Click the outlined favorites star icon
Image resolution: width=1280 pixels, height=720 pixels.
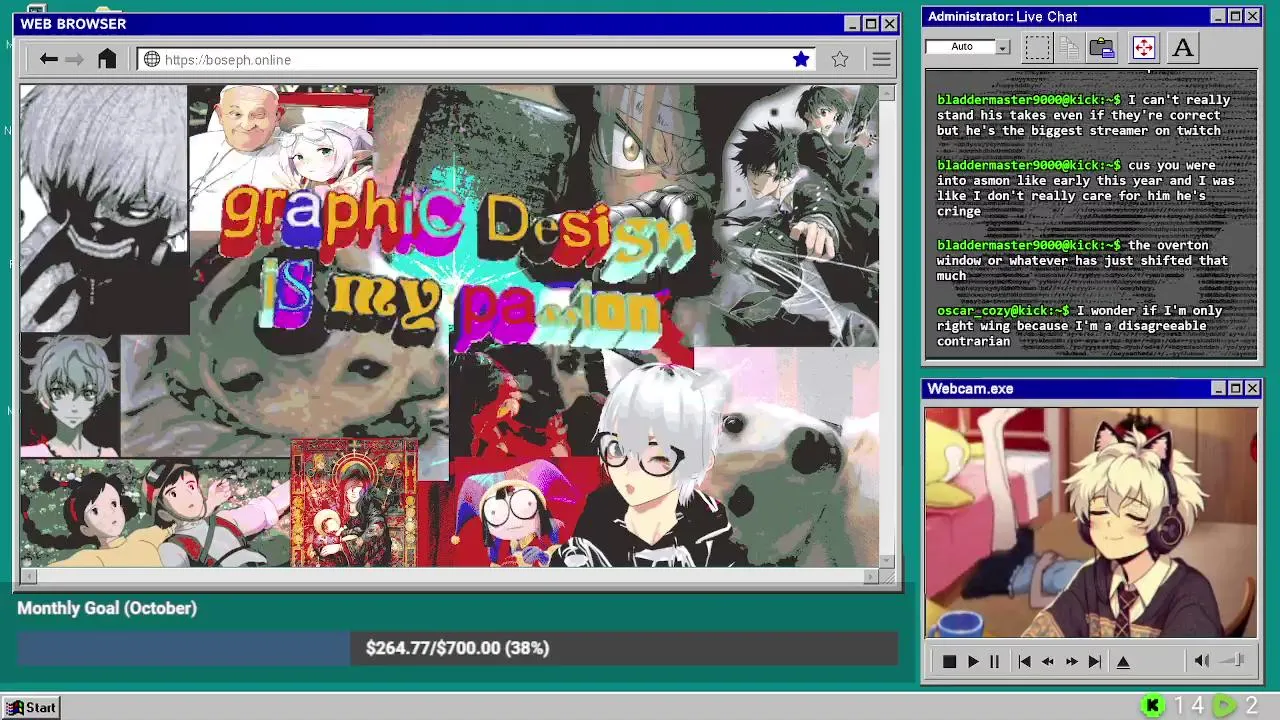point(840,59)
